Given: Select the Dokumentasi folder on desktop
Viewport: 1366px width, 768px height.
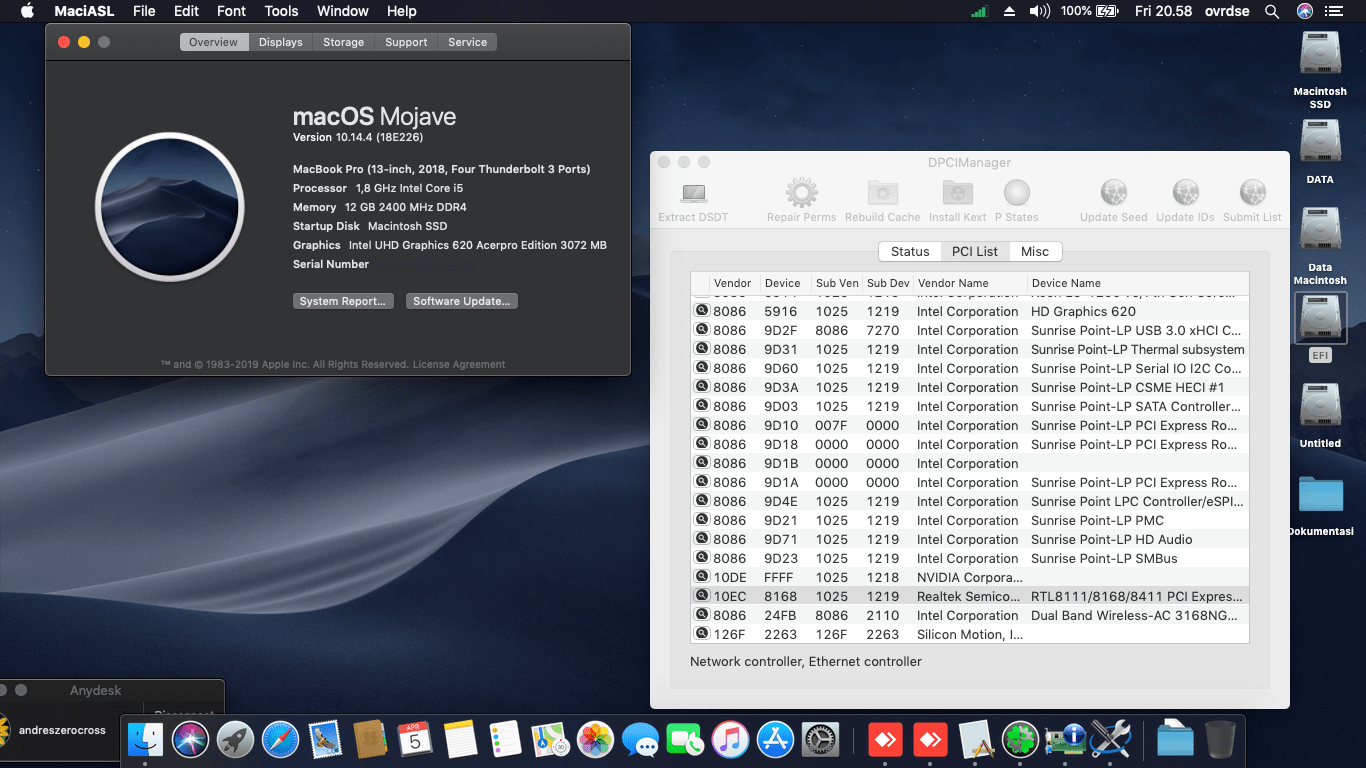Looking at the screenshot, I should (x=1320, y=505).
